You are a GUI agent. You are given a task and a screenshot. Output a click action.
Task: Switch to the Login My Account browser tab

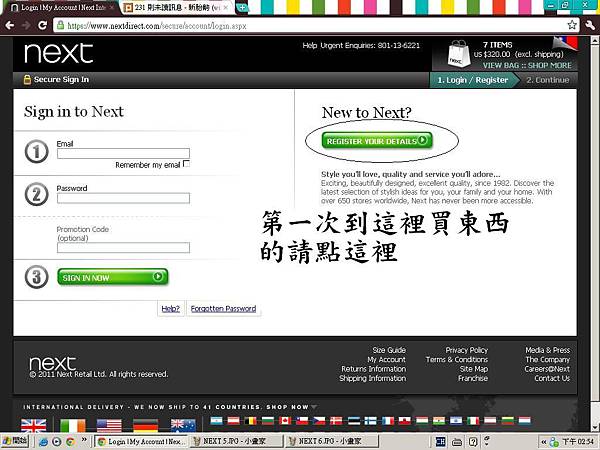[x=63, y=7]
